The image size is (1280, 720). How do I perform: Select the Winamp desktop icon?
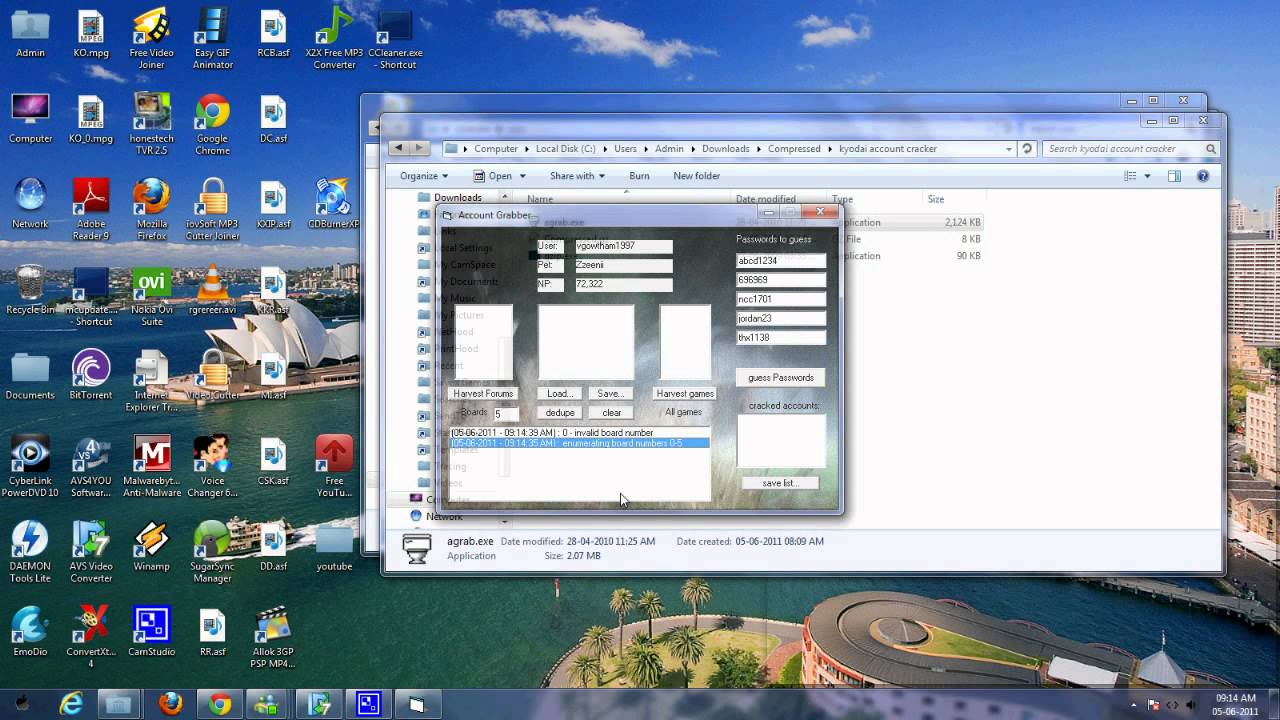pyautogui.click(x=151, y=547)
